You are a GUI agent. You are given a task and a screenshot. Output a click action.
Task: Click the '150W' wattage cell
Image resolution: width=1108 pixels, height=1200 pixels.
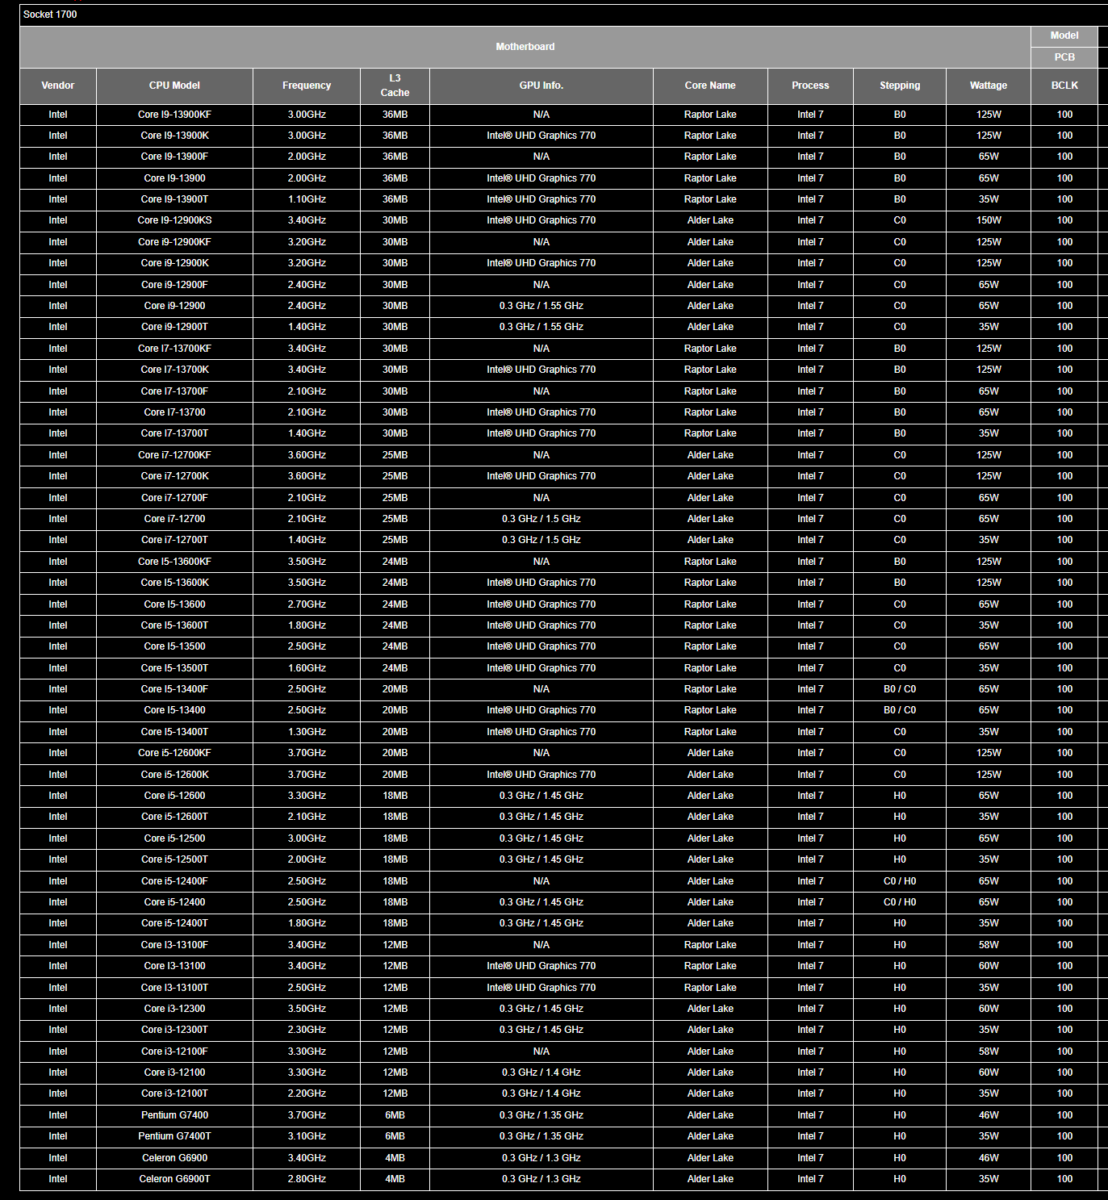[x=989, y=221]
